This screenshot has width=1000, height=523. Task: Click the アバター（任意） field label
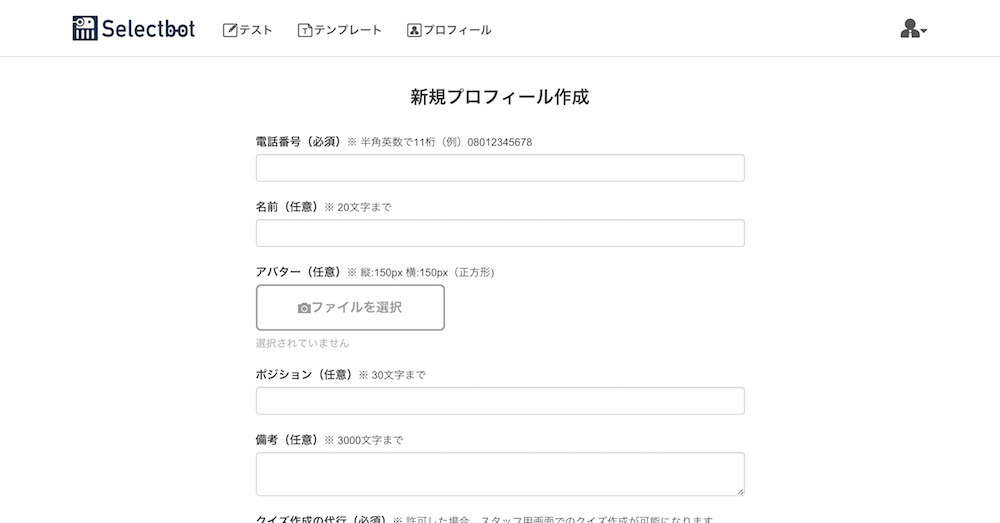[x=299, y=272]
